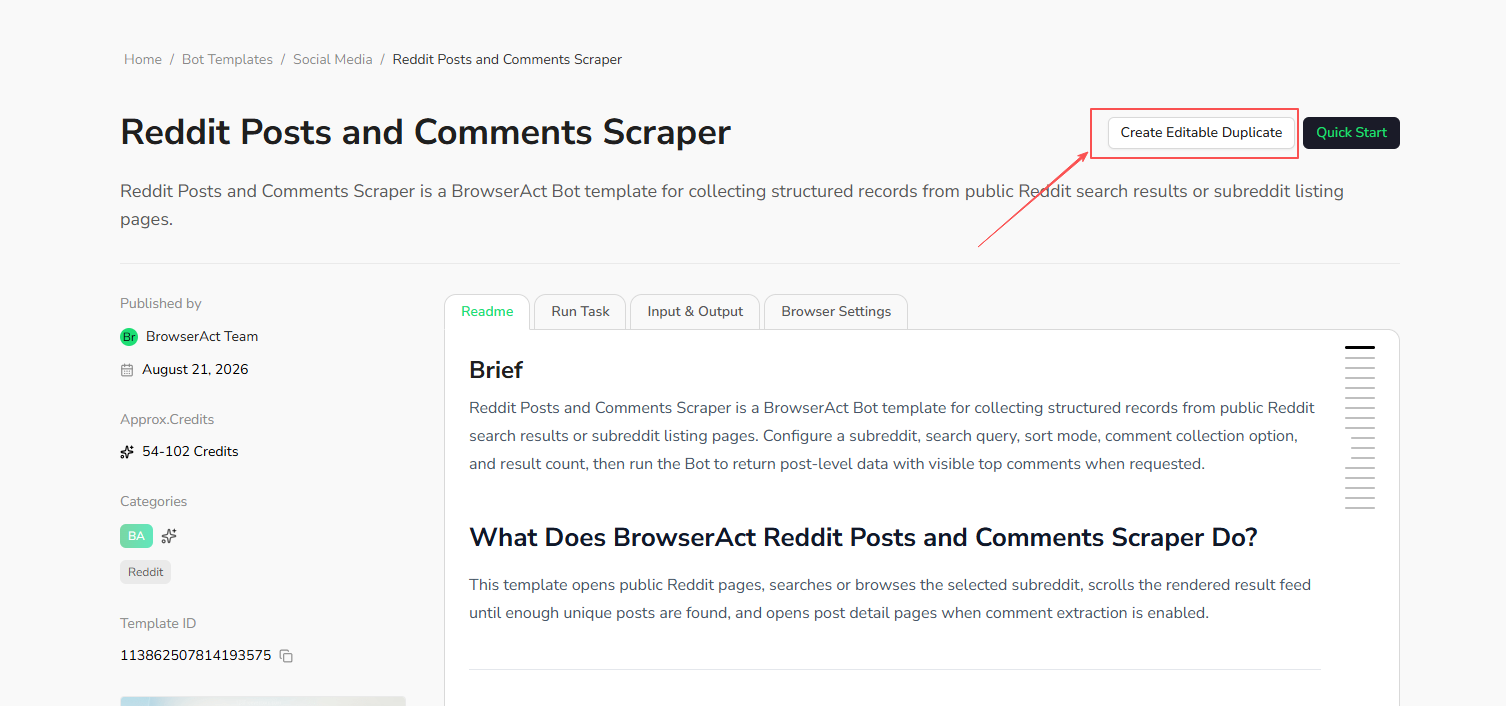Click the 54-102 Credits text

tap(190, 452)
